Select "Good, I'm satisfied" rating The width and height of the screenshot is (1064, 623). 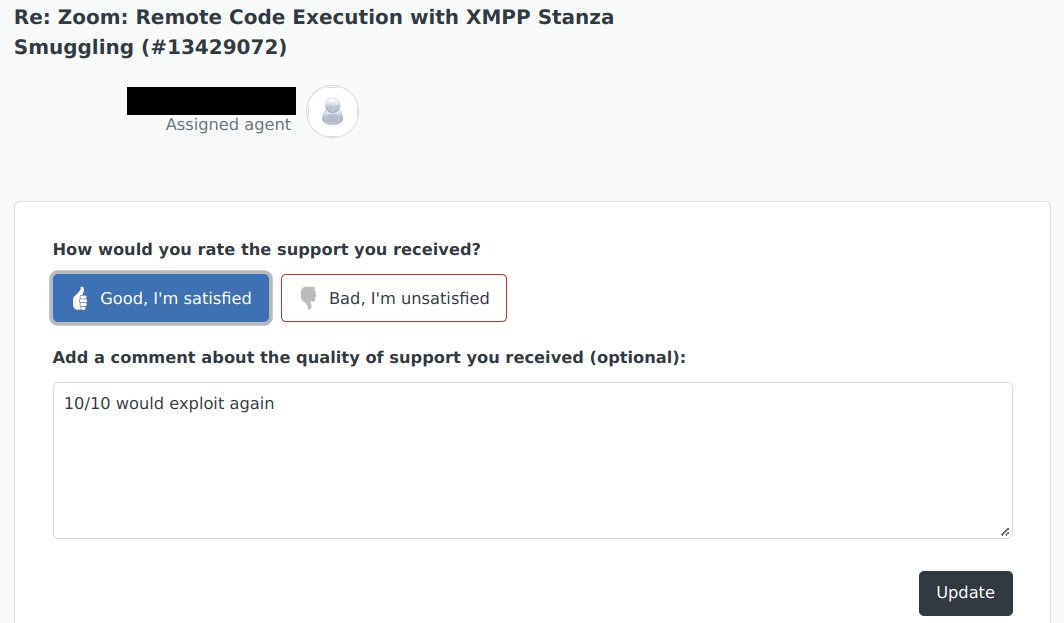point(161,298)
